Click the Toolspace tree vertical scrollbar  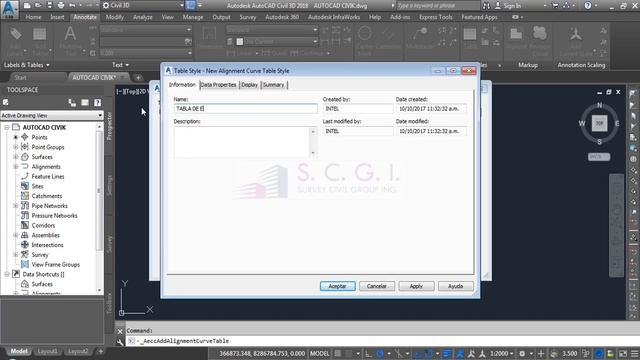coord(99,208)
